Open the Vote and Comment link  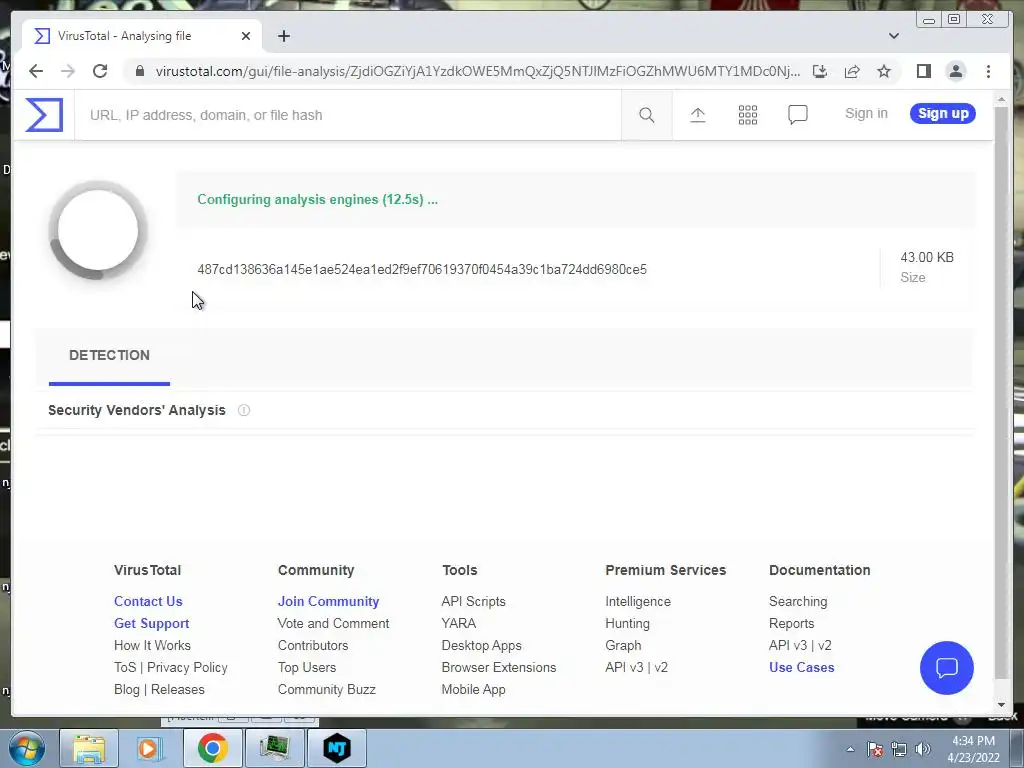point(333,624)
